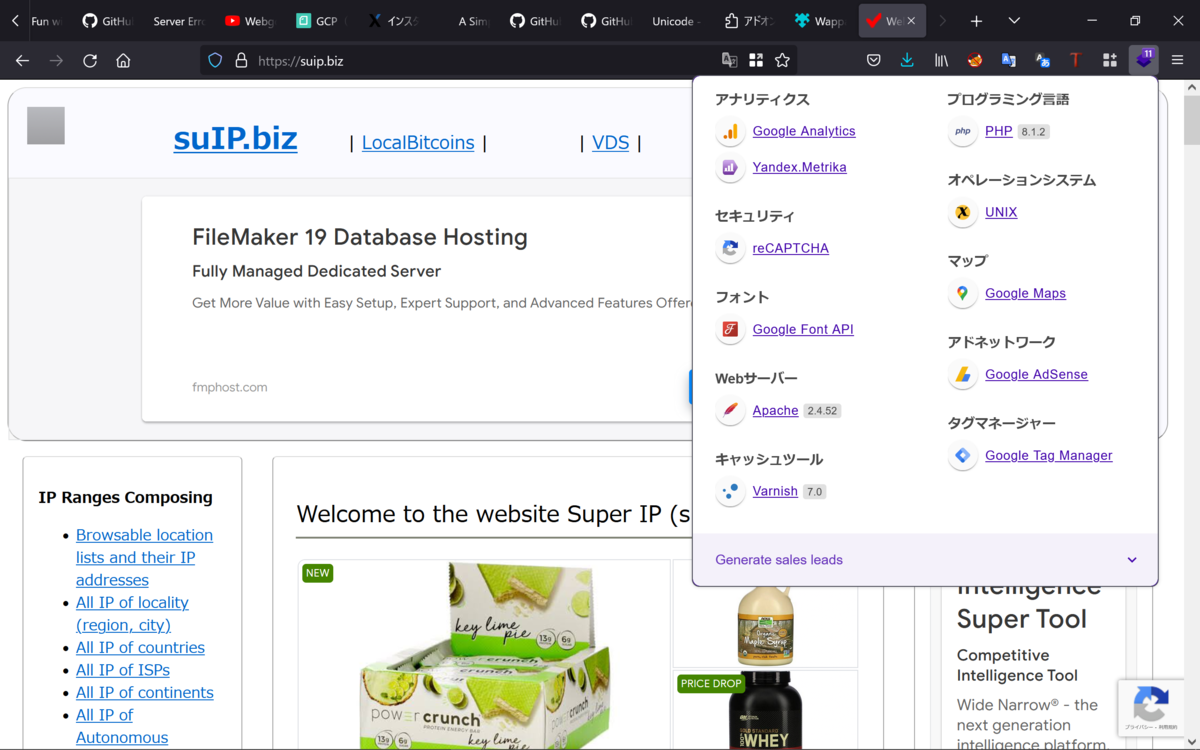Open Google AdSense link
This screenshot has height=750, width=1200.
[x=1036, y=374]
